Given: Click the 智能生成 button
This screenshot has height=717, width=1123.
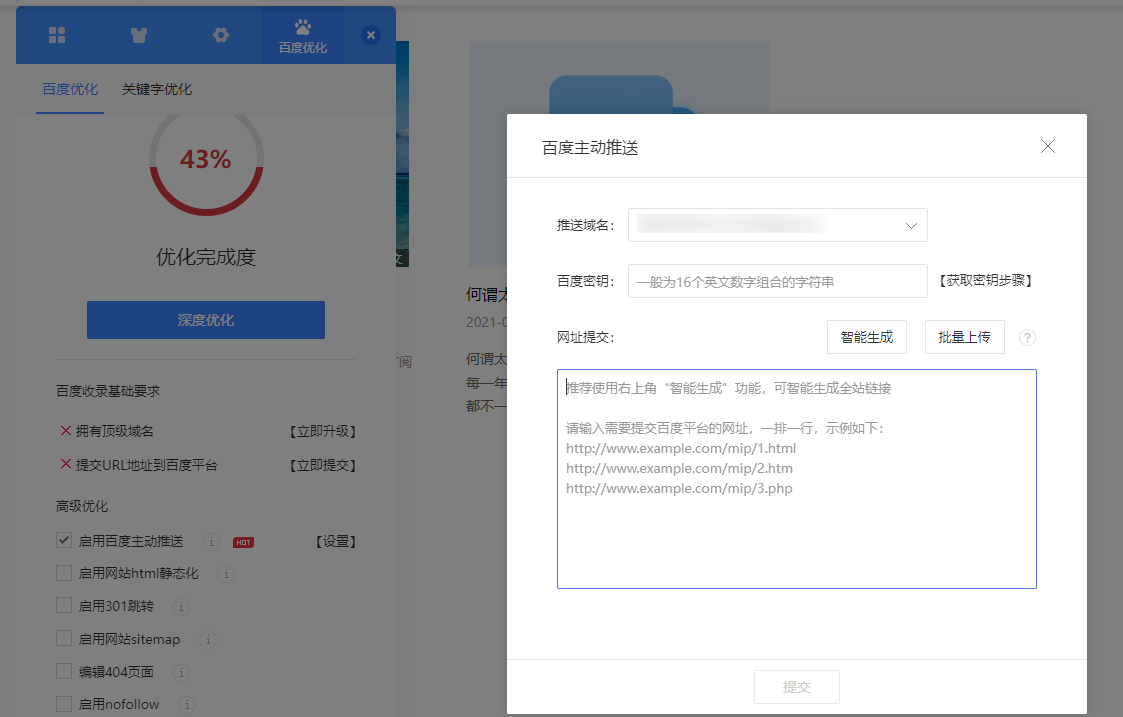Looking at the screenshot, I should (867, 337).
